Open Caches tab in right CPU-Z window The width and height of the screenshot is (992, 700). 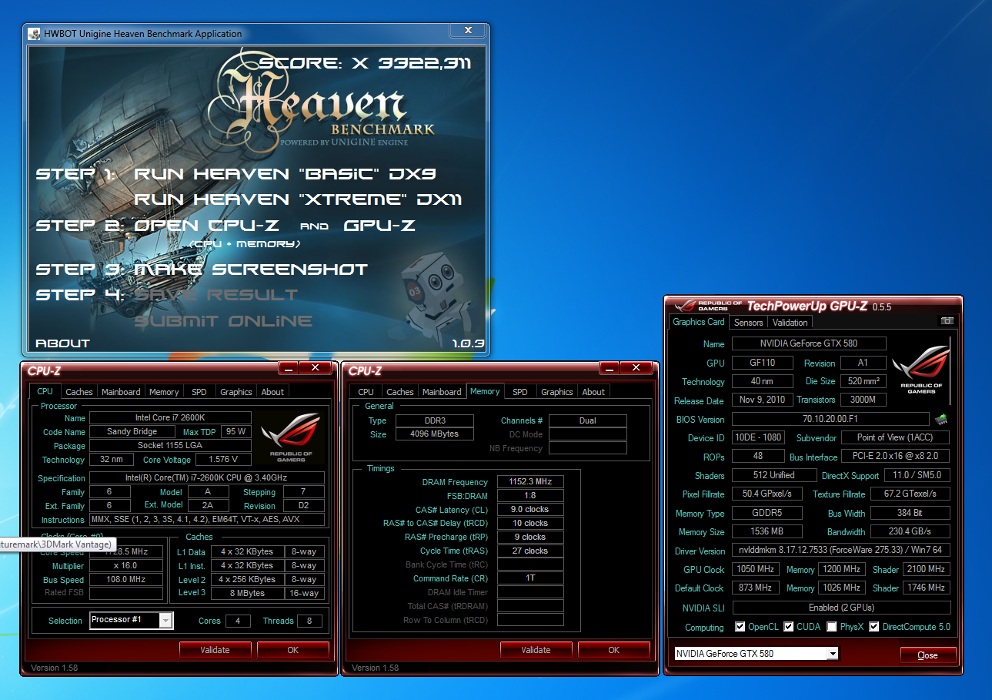pyautogui.click(x=400, y=392)
